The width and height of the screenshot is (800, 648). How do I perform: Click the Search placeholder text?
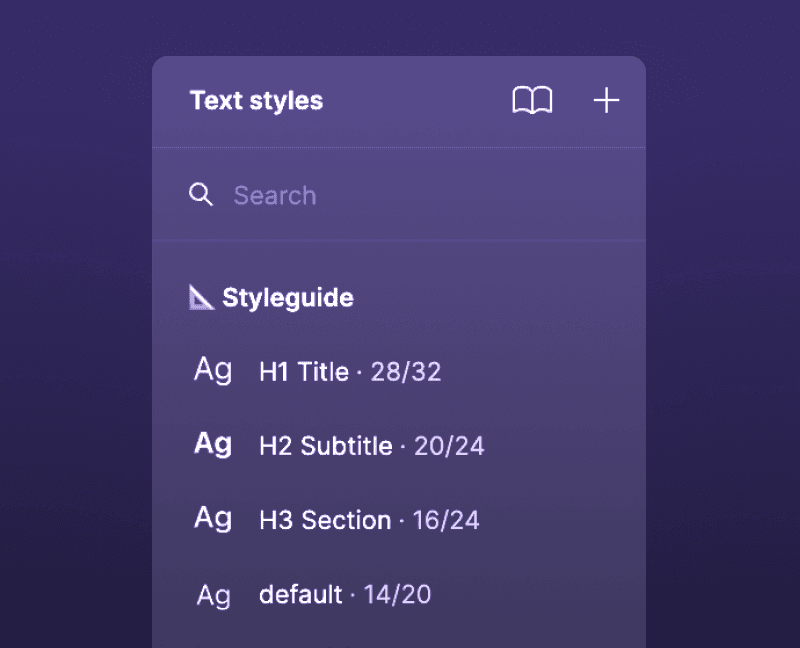[275, 195]
